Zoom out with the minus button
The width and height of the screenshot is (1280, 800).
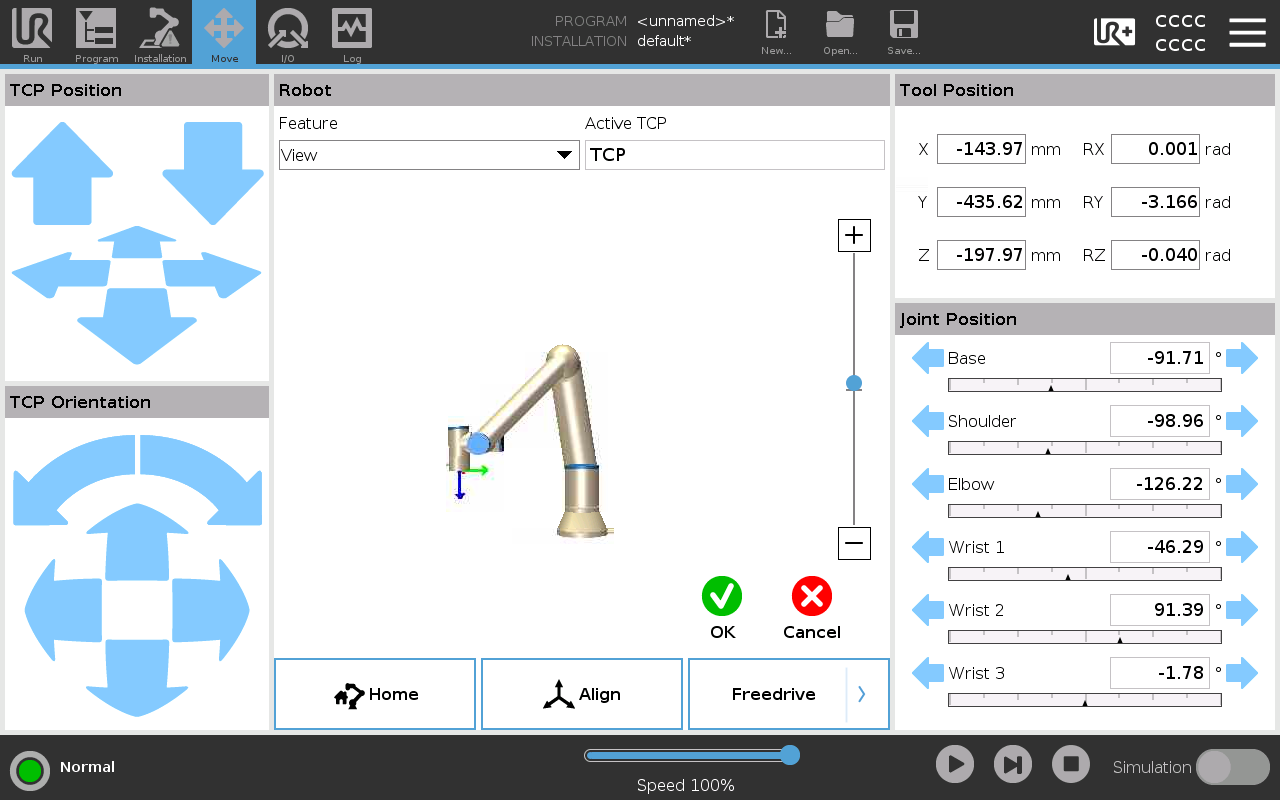click(854, 544)
